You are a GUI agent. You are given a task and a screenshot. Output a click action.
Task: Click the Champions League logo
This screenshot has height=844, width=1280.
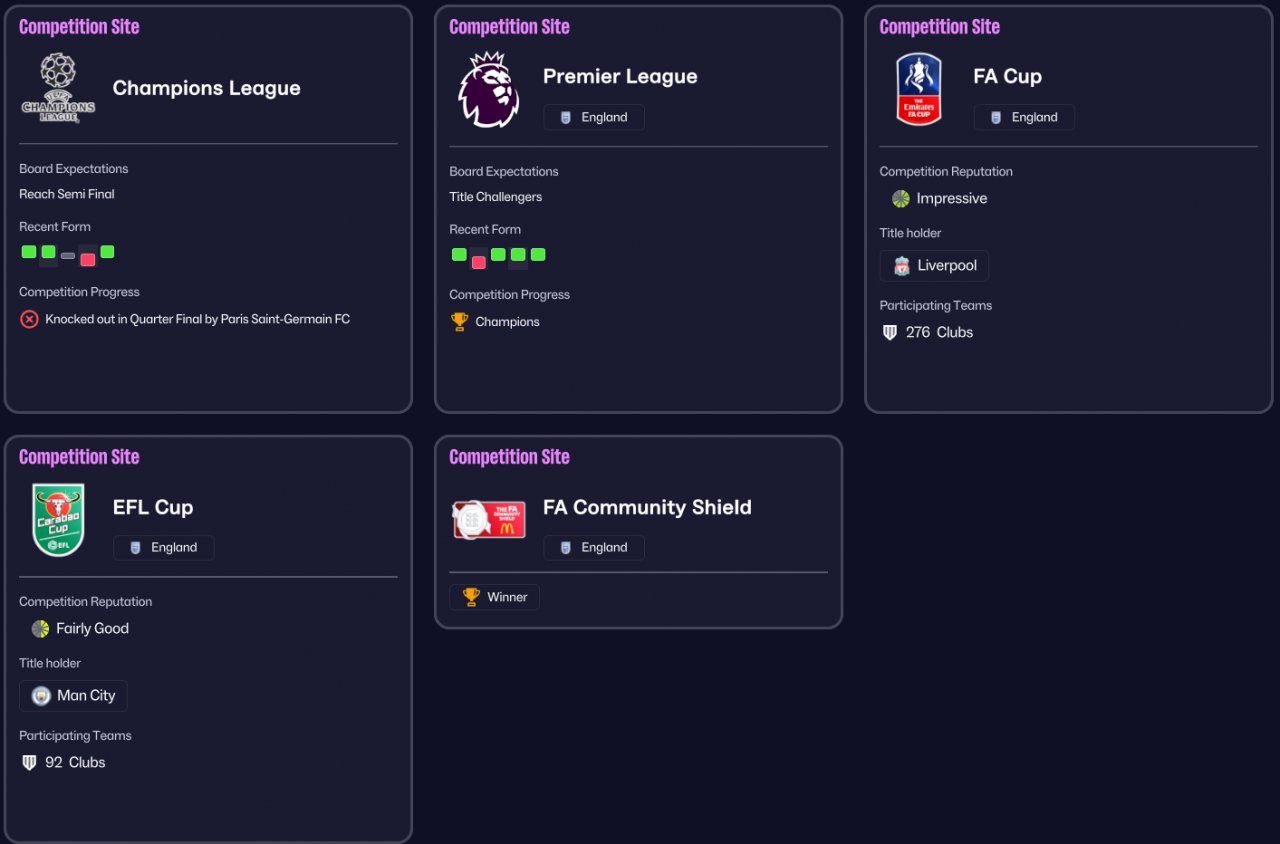click(x=58, y=88)
